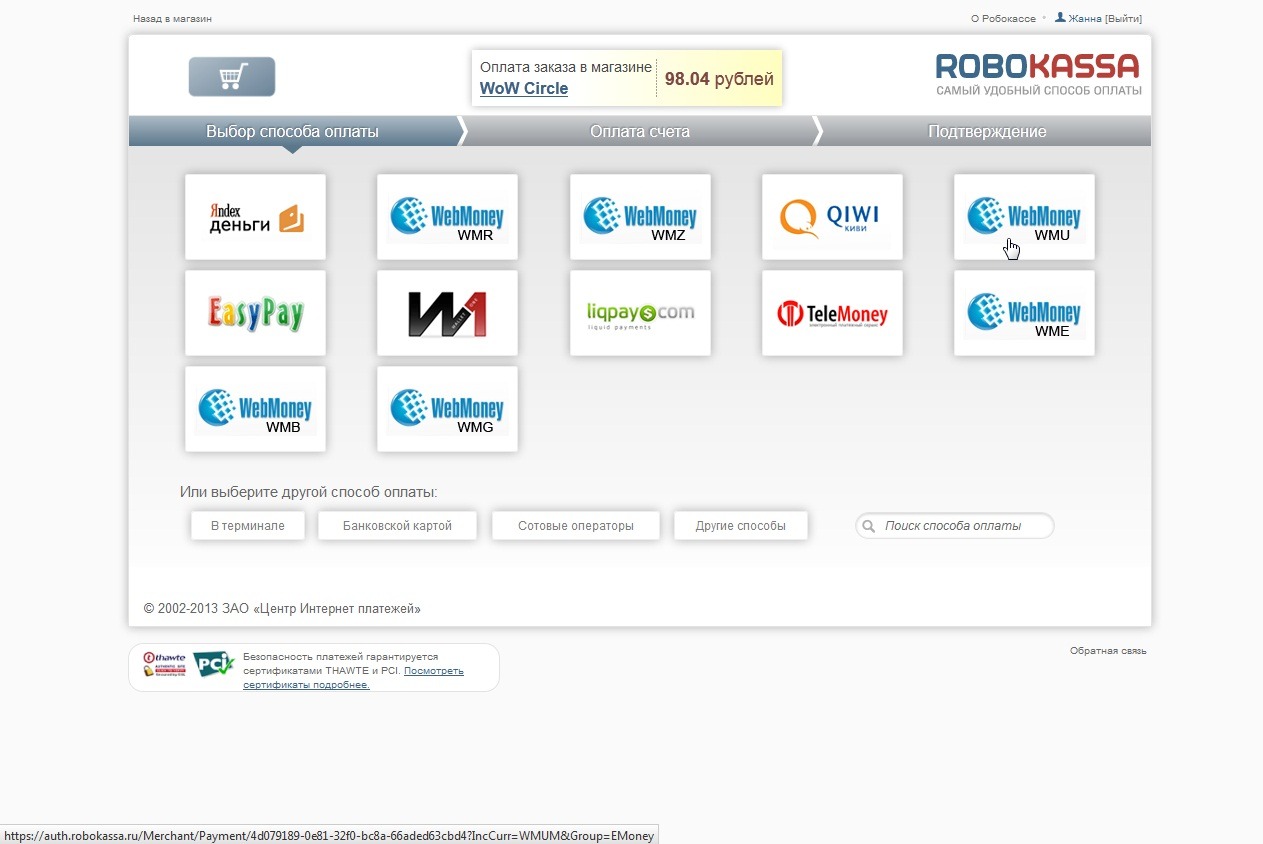Select liqpay.com payment option
Image resolution: width=1263 pixels, height=844 pixels.
(x=640, y=313)
